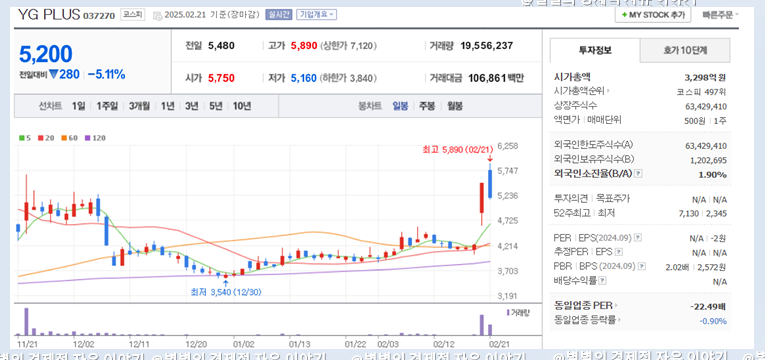Click the 최고 5,890 (02/21) chart label
765x360 pixels.
coord(458,150)
